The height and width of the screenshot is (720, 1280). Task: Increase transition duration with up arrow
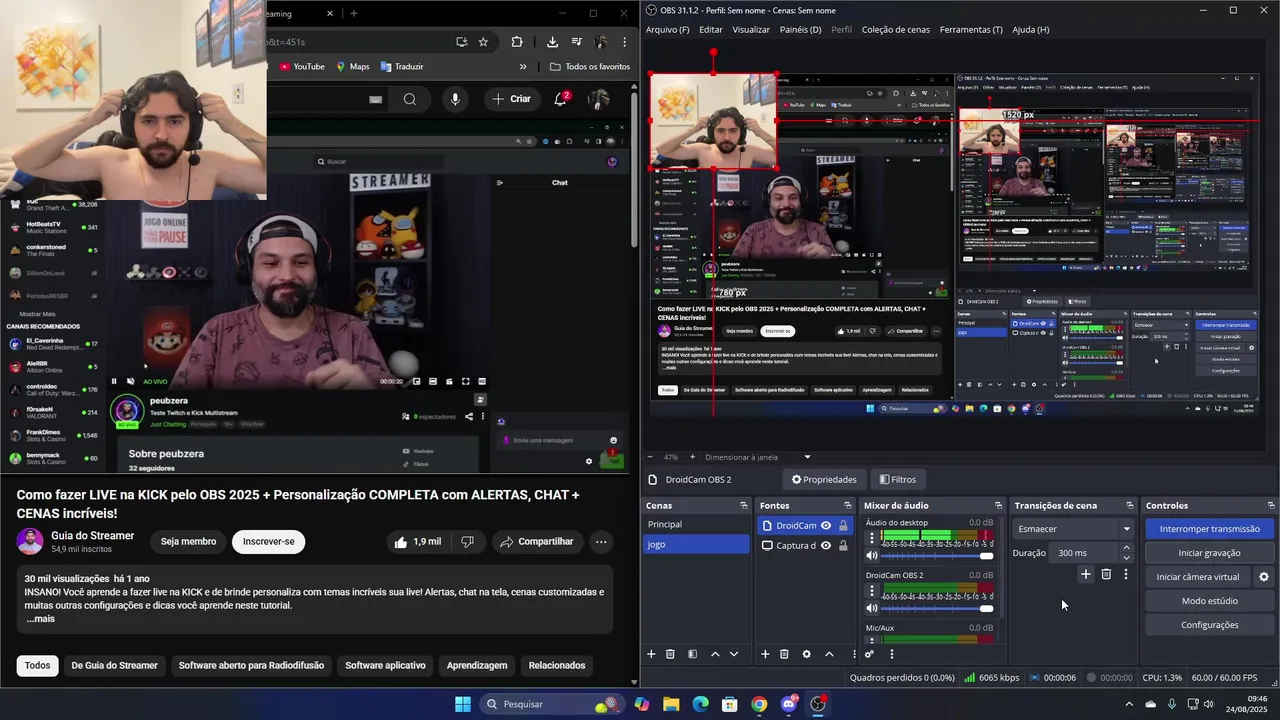(x=1126, y=548)
